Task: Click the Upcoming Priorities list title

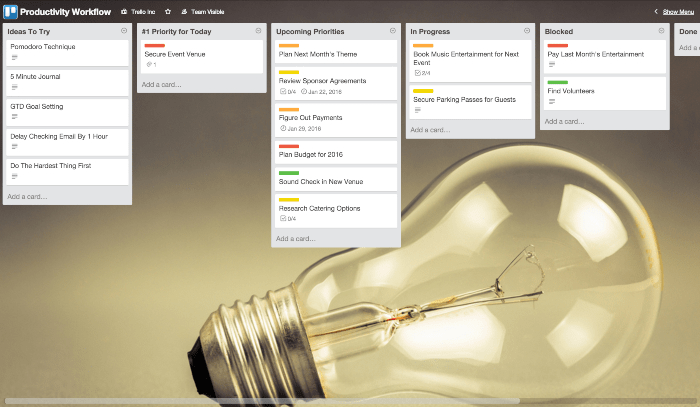Action: (x=310, y=31)
